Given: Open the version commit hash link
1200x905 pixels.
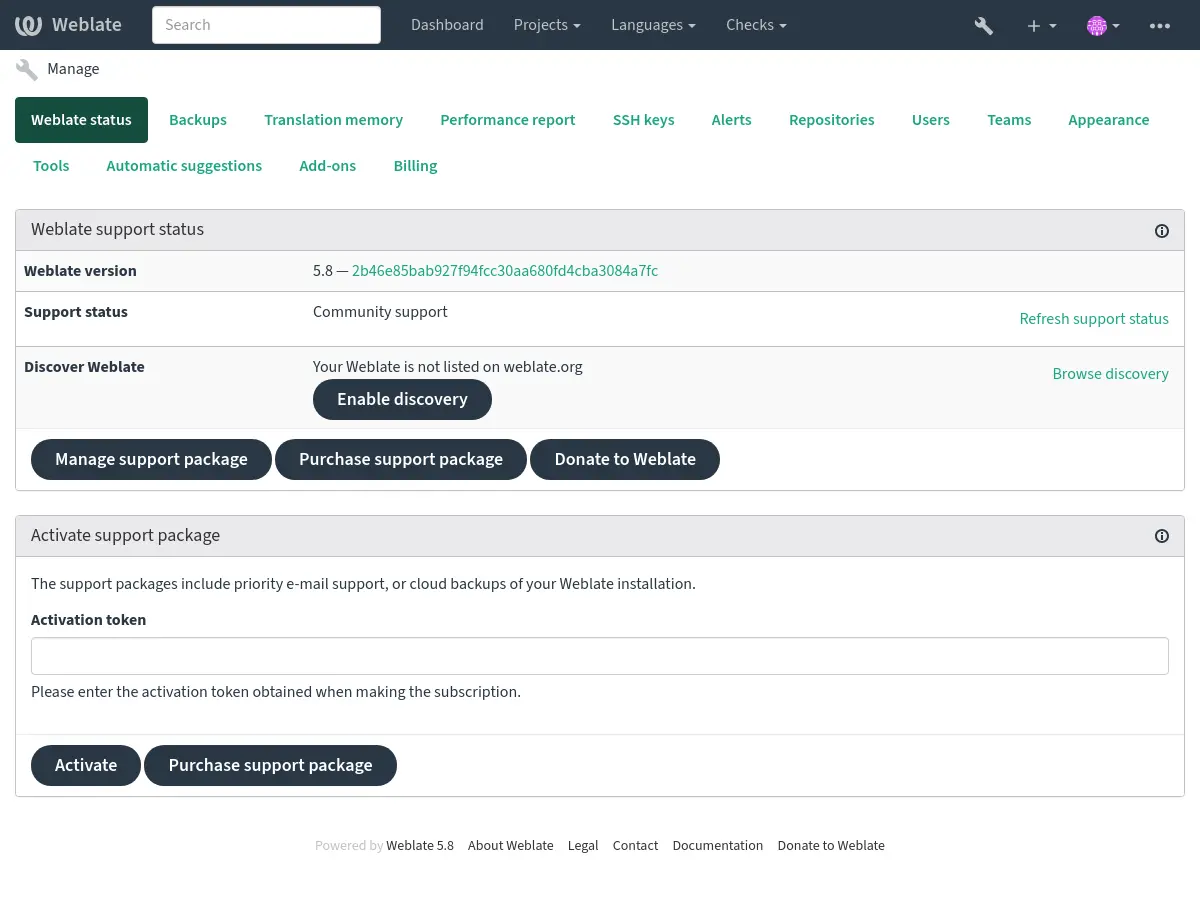Looking at the screenshot, I should point(505,271).
